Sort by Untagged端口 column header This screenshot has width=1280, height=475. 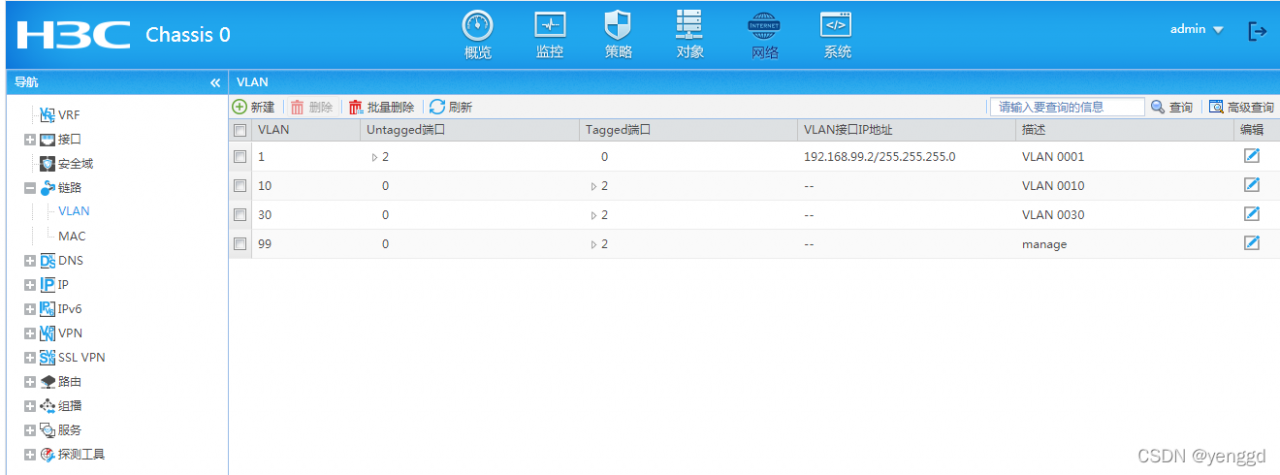(x=469, y=130)
